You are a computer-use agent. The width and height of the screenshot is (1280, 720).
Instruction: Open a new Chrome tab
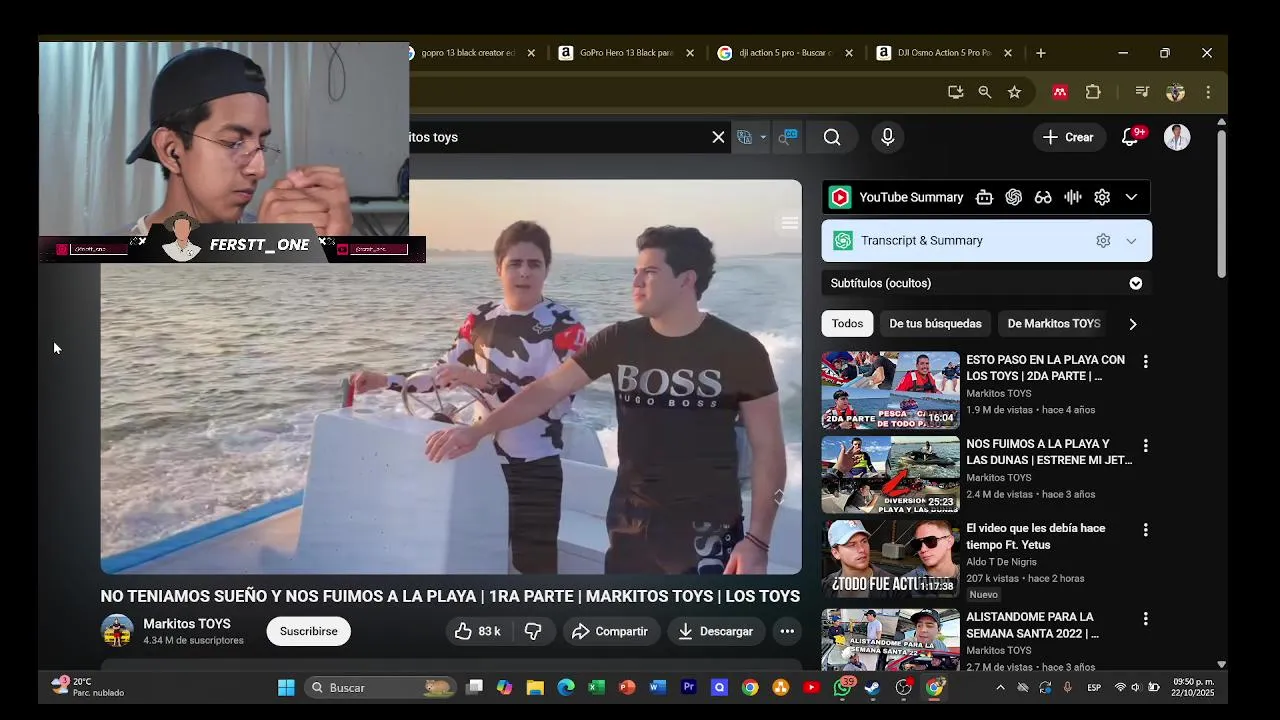click(1041, 53)
